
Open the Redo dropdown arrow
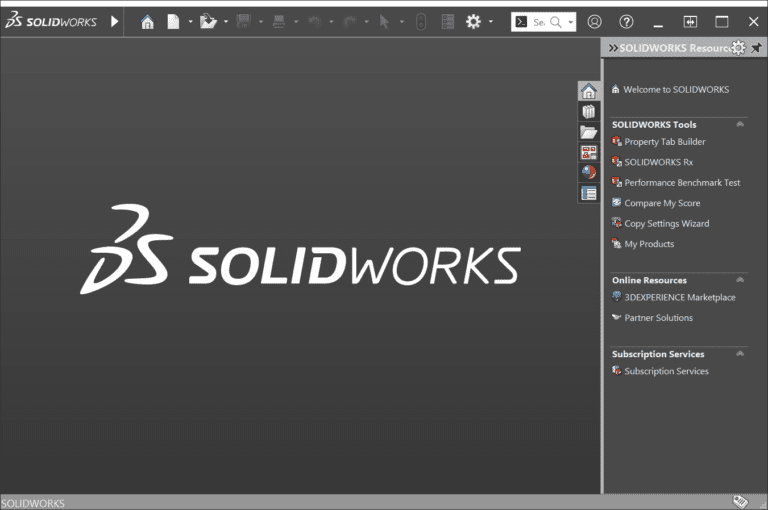click(367, 22)
